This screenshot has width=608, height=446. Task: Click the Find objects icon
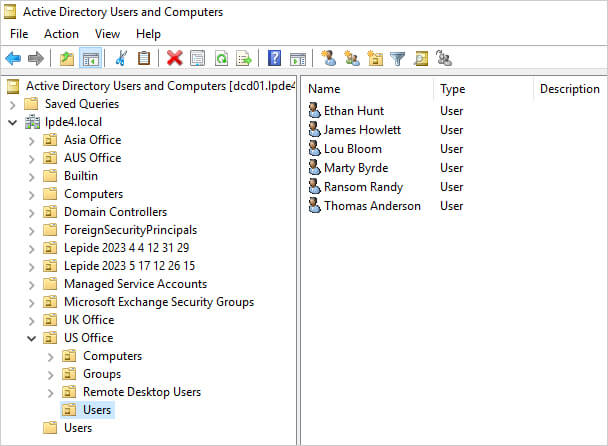point(421,59)
